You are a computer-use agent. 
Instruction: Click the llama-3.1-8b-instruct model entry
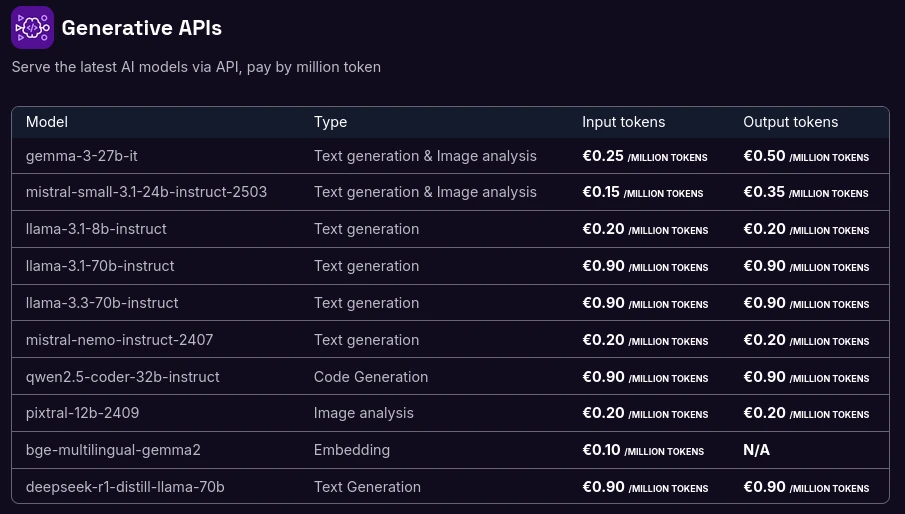coord(96,229)
